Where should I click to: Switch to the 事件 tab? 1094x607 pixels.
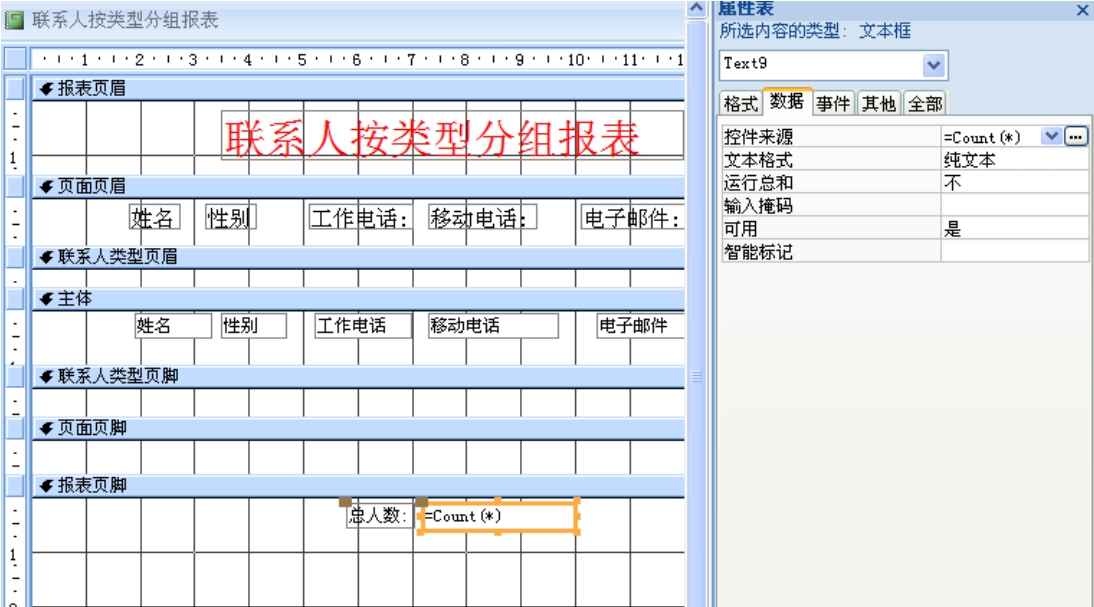click(833, 103)
